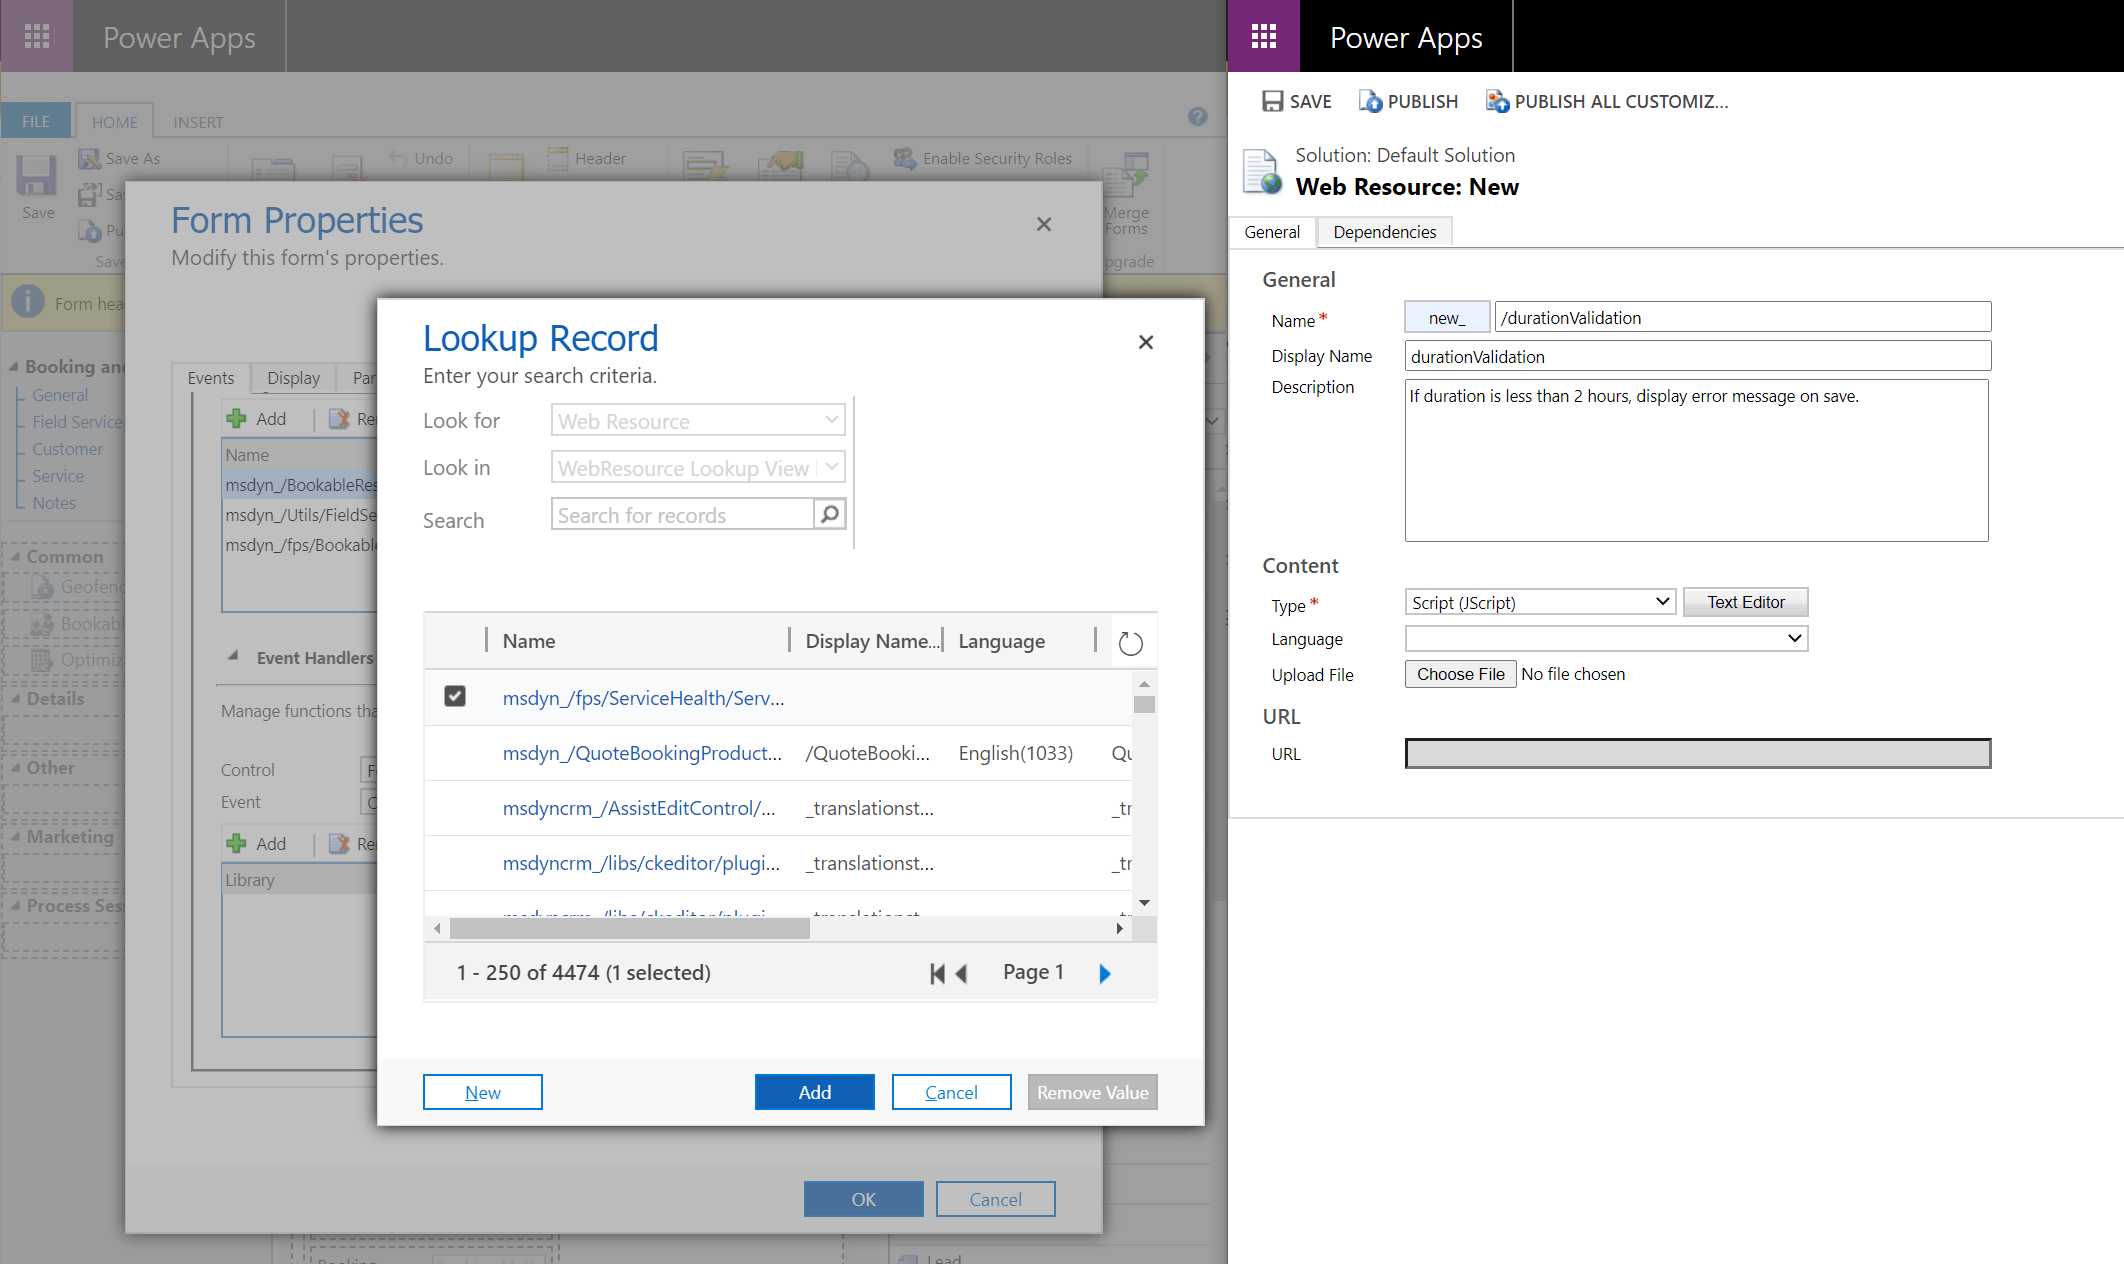Image resolution: width=2124 pixels, height=1264 pixels.
Task: Collapse the Common section in the form navigator
Action: [17, 556]
